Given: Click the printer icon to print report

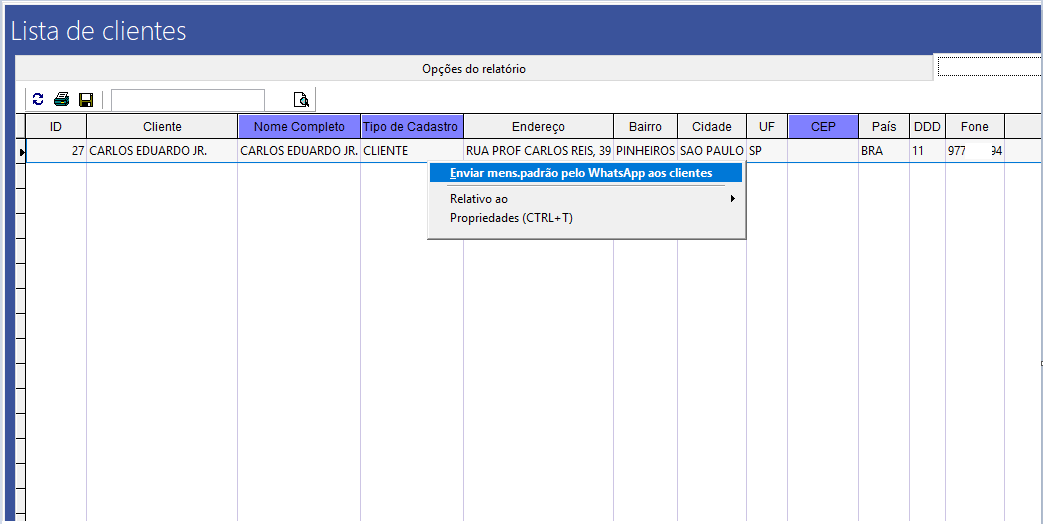Looking at the screenshot, I should tap(62, 99).
